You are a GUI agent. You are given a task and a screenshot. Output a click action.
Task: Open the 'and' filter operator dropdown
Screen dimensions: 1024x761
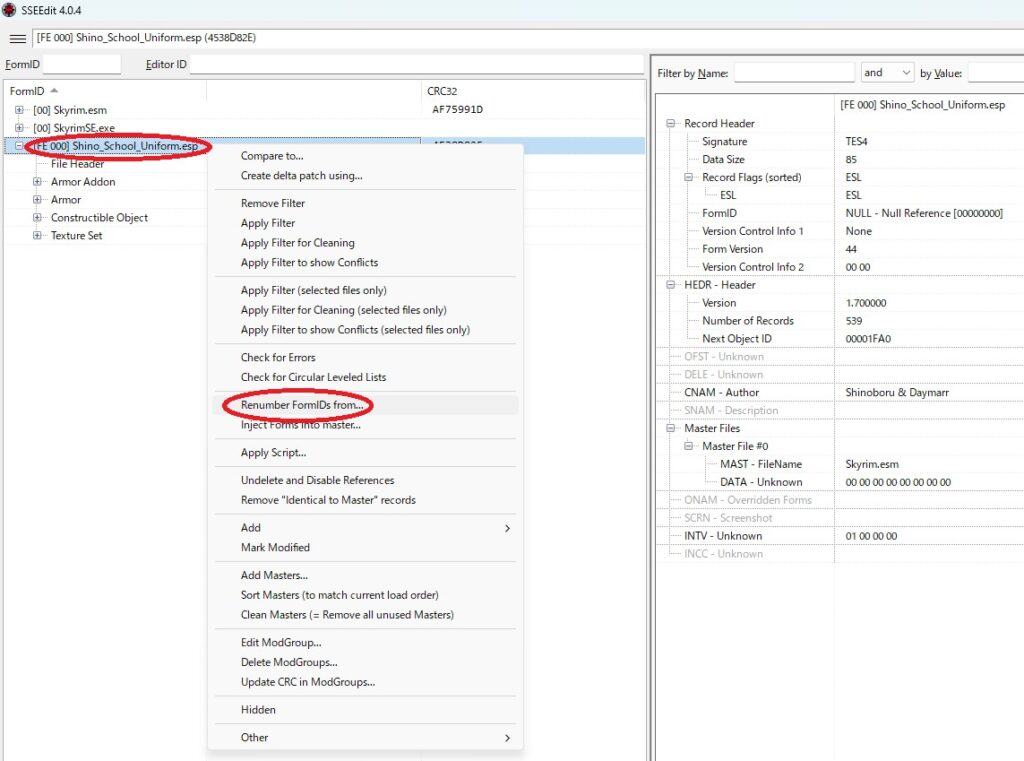pyautogui.click(x=887, y=73)
